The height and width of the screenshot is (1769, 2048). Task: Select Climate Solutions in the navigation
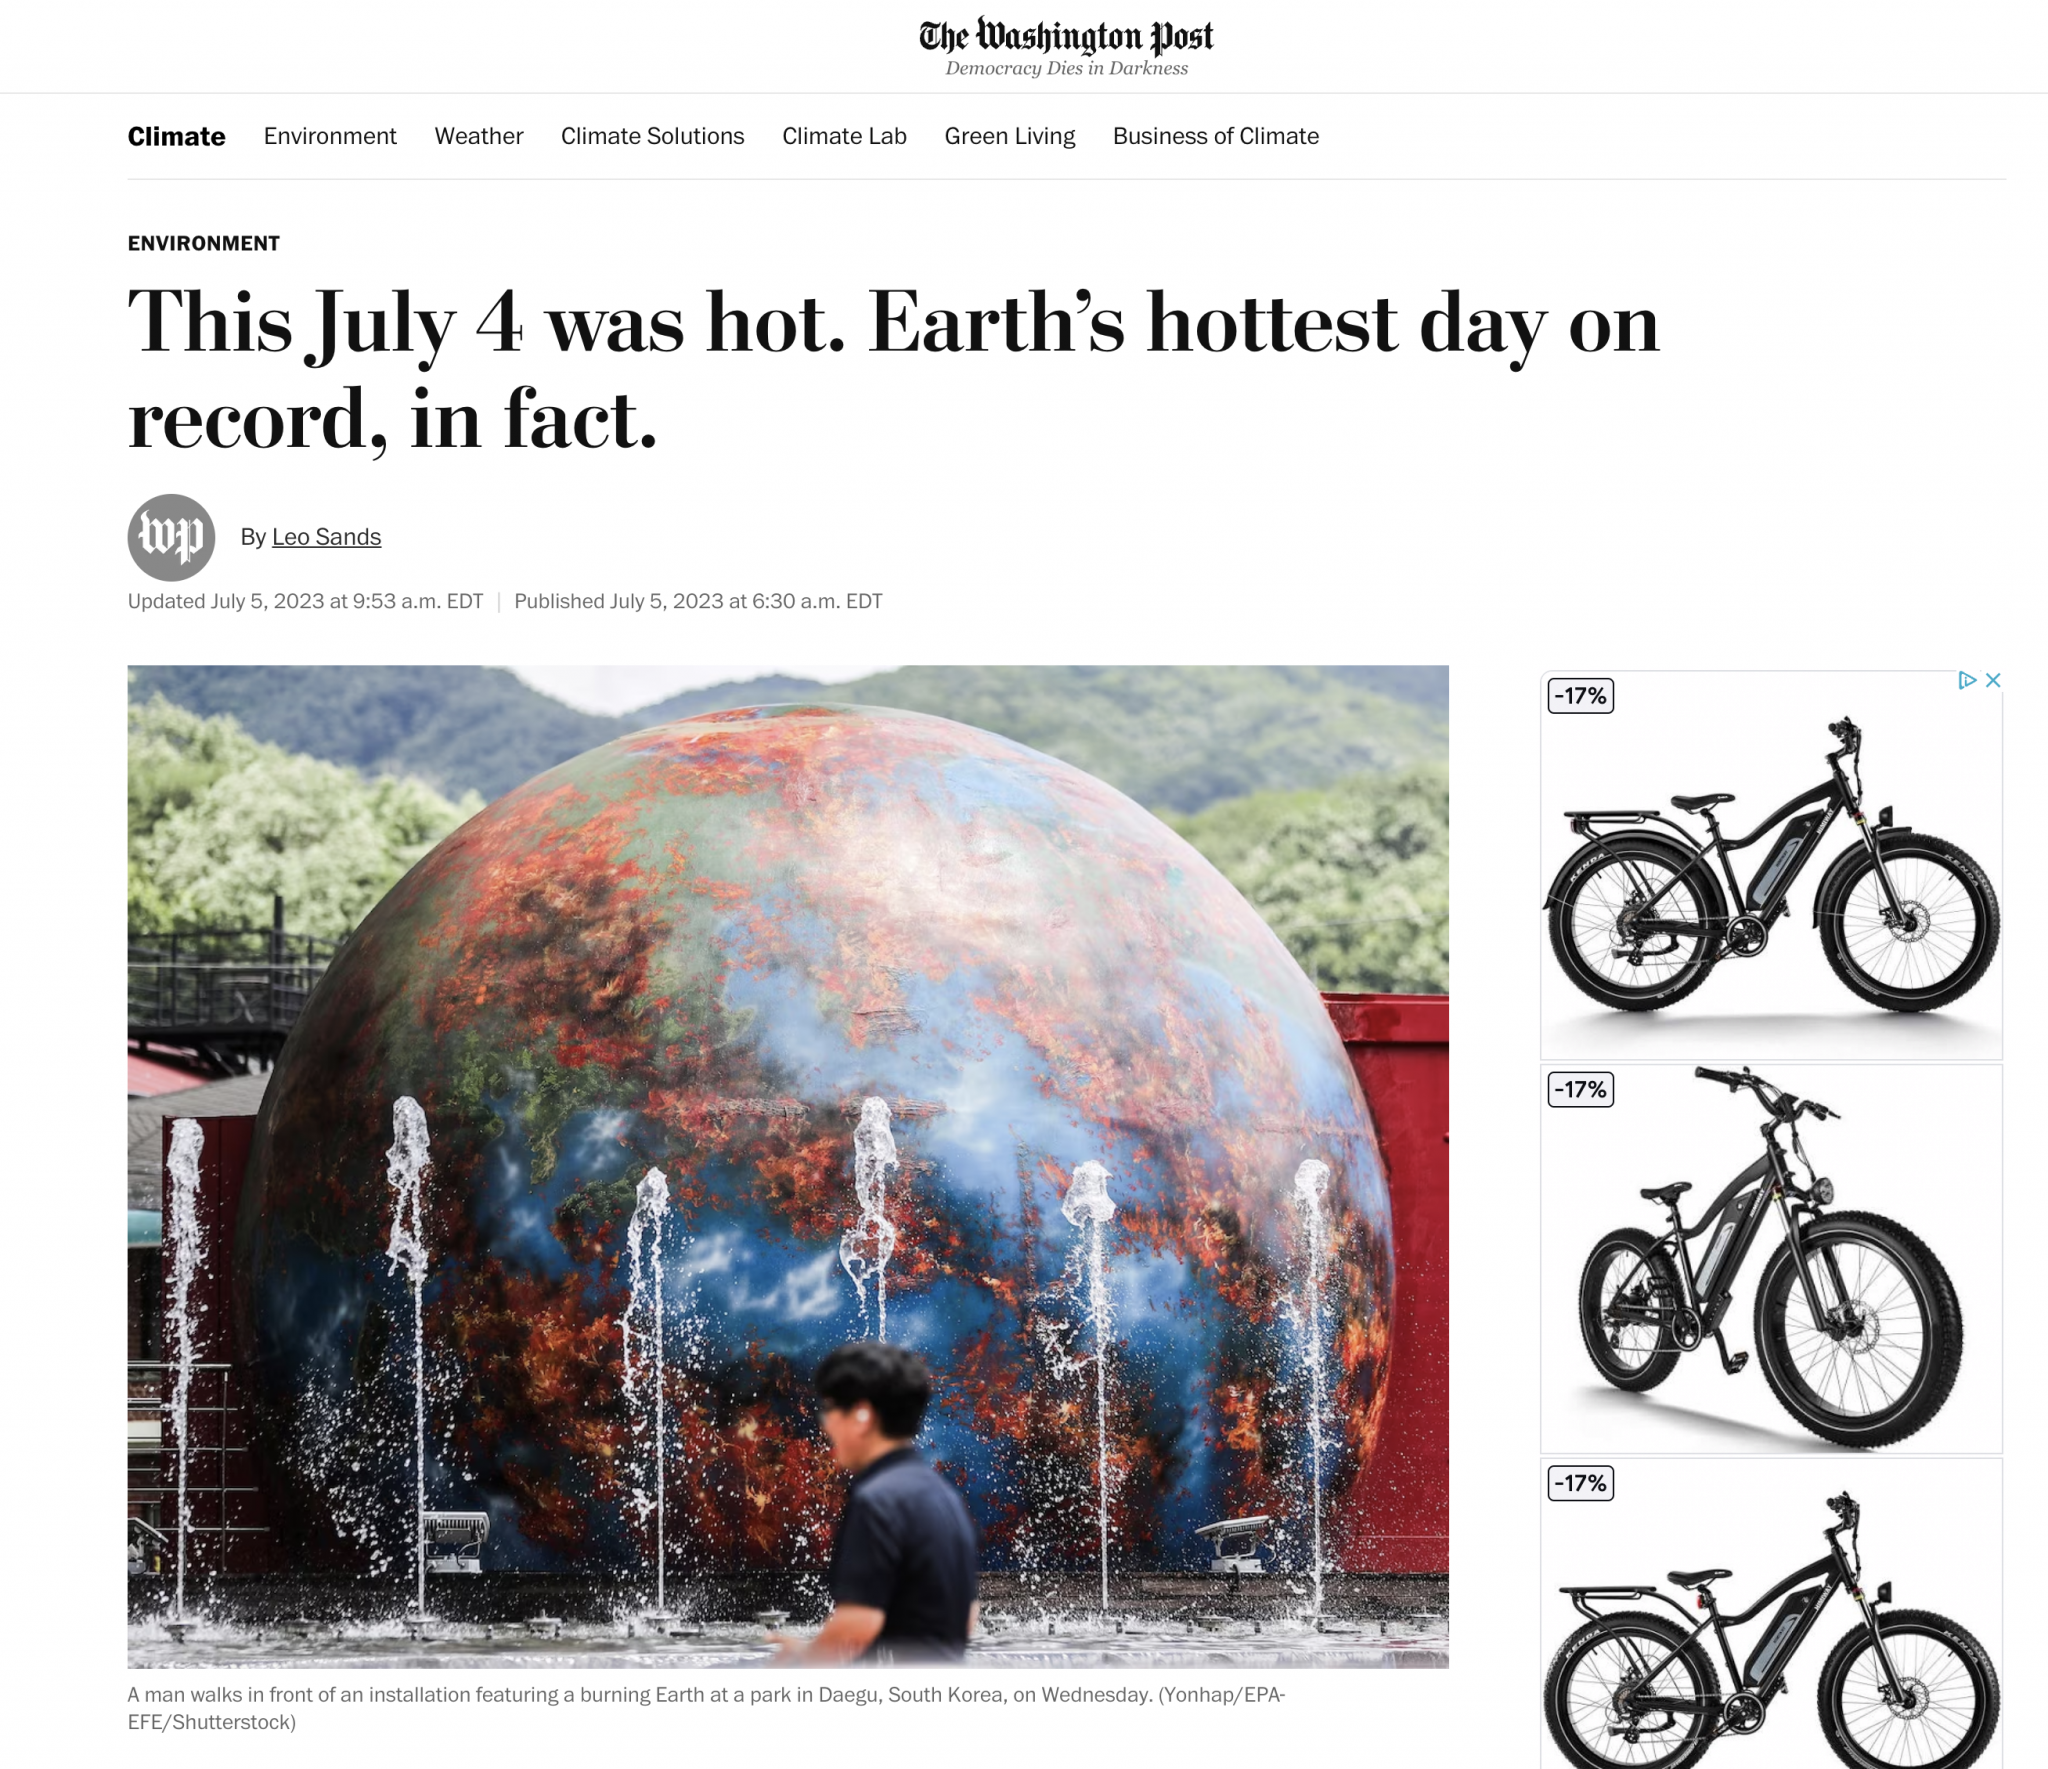653,136
